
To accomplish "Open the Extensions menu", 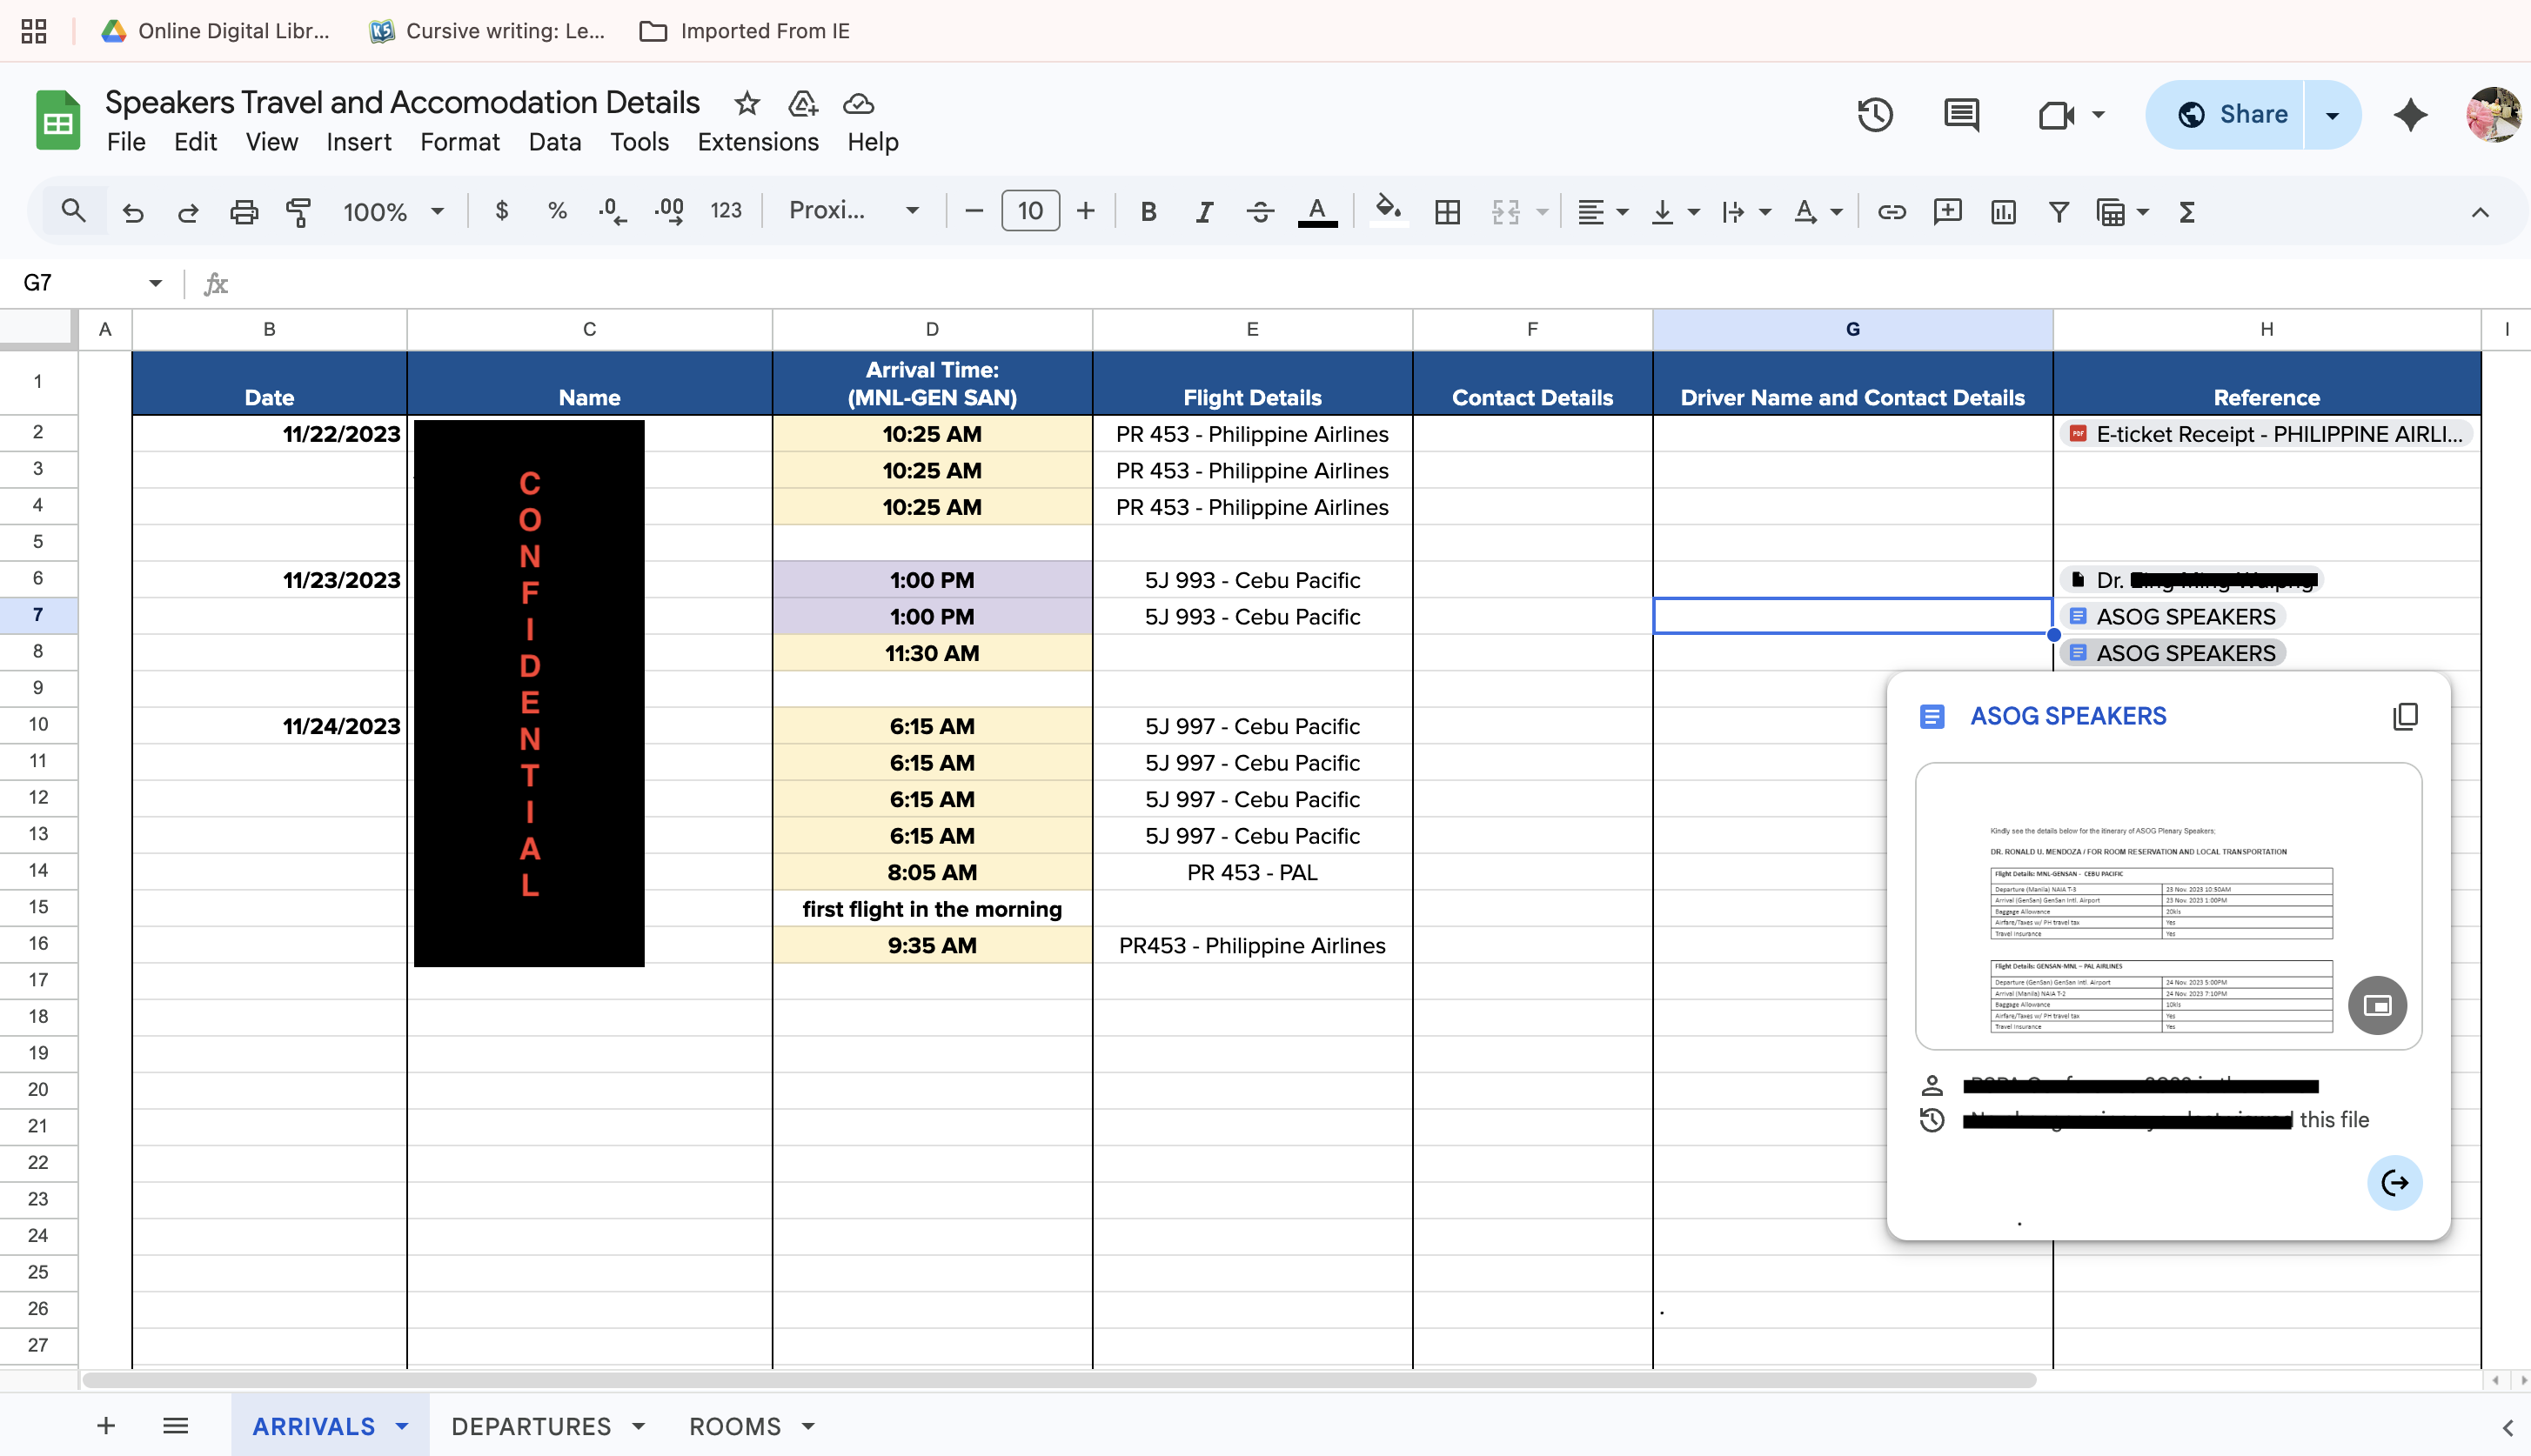I will [x=757, y=142].
